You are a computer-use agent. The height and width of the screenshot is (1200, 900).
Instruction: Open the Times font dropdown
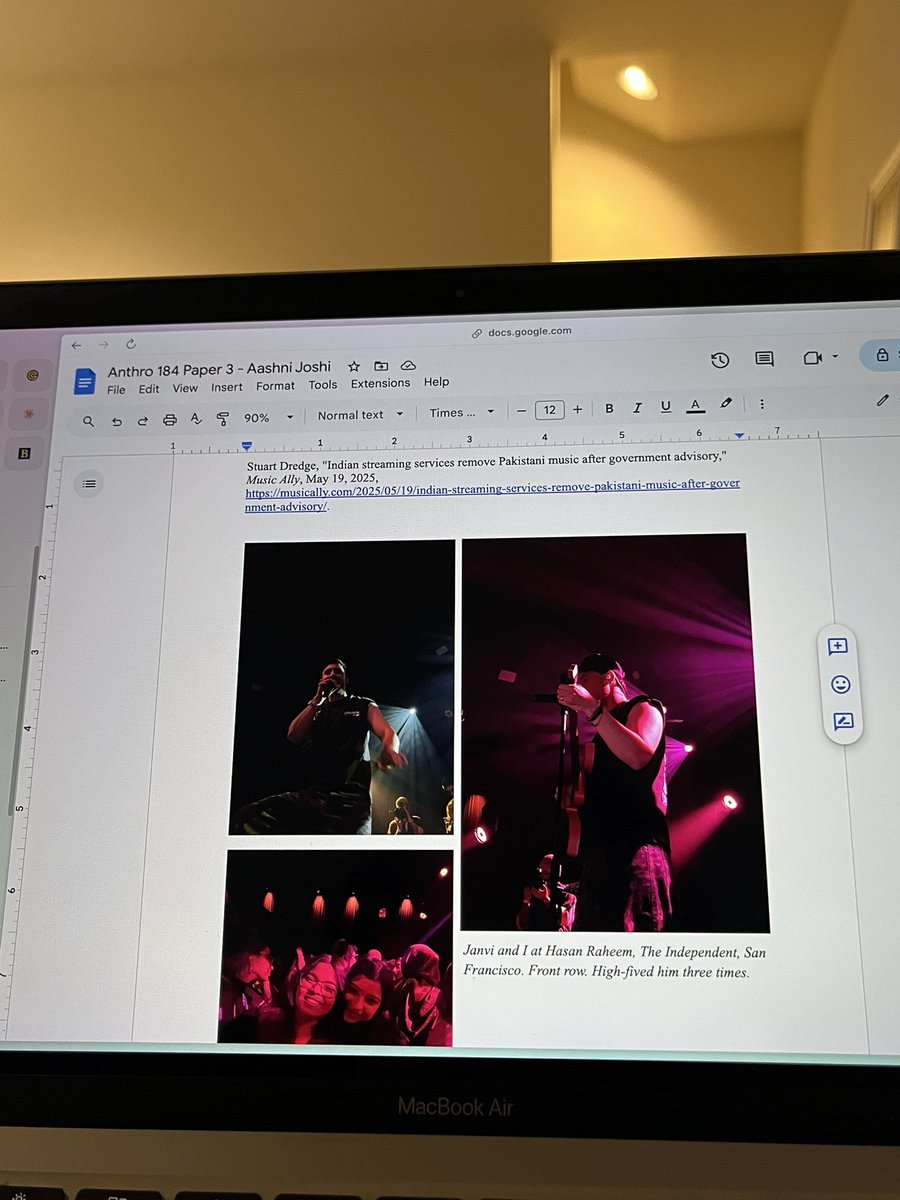click(x=462, y=412)
